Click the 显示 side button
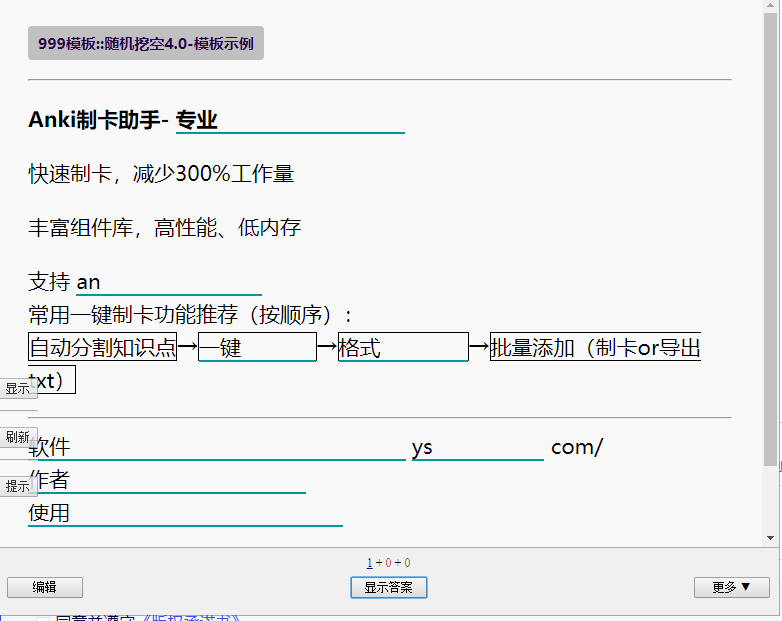Screen dimensions: 782x621 click(18, 388)
